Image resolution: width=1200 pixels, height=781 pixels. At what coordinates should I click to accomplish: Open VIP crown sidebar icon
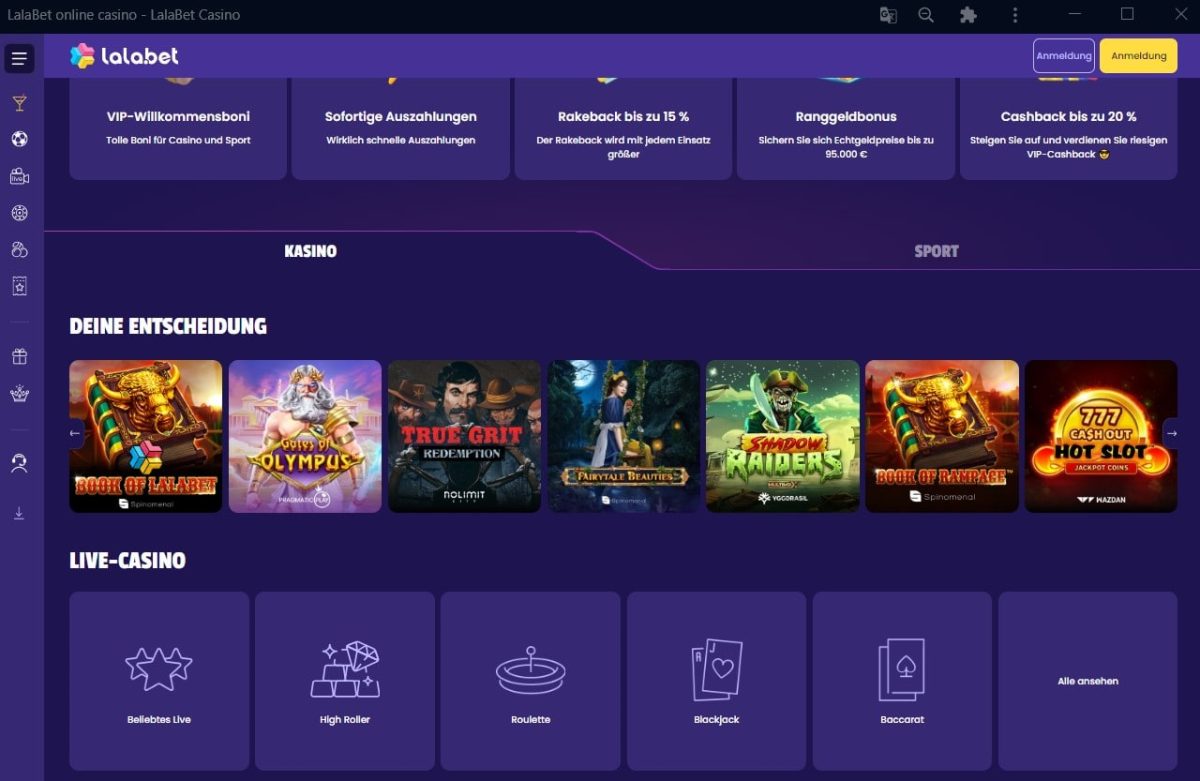pos(19,393)
